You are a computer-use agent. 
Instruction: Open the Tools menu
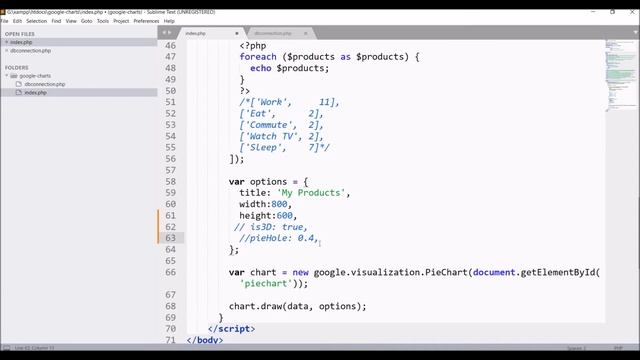click(x=103, y=21)
